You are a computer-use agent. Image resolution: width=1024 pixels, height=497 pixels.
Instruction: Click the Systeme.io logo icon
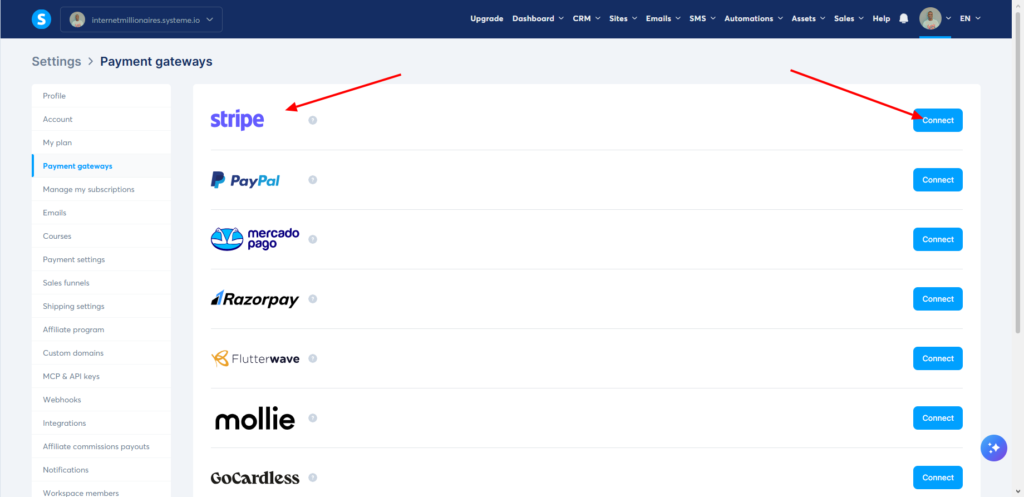41,19
